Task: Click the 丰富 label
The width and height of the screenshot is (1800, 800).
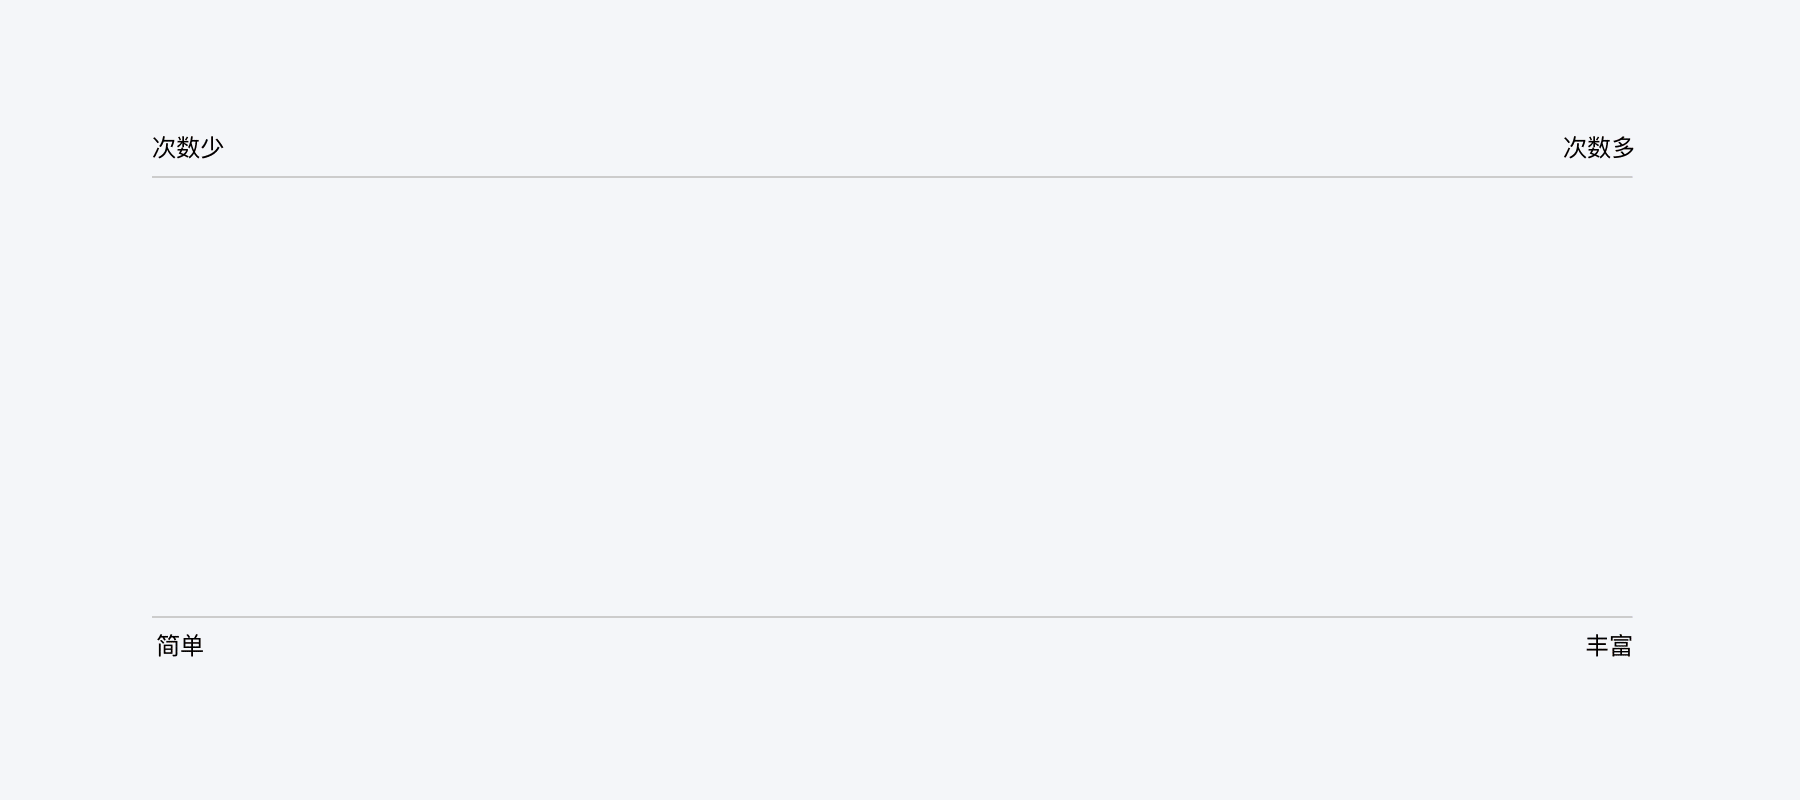Action: click(1609, 646)
